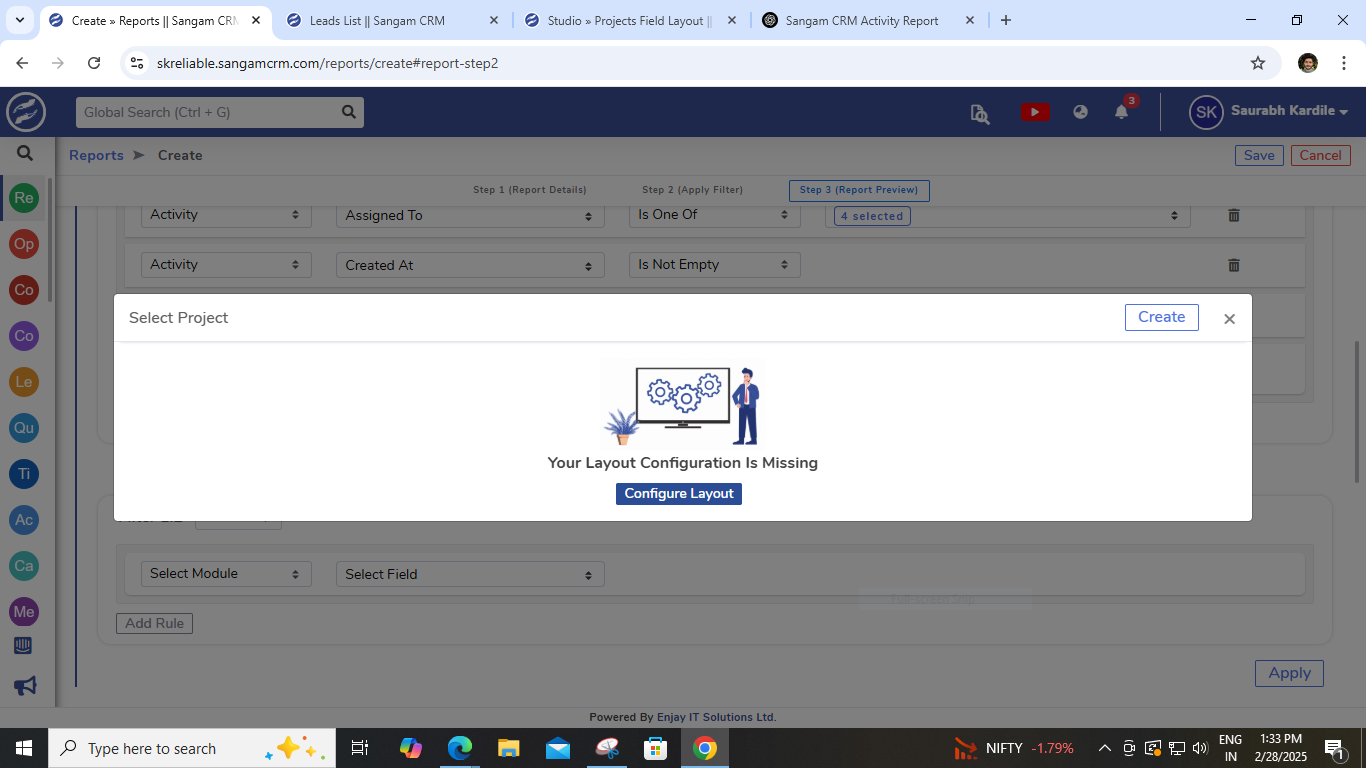Image resolution: width=1366 pixels, height=768 pixels.
Task: Open the 4 selected values dropdown
Action: click(1008, 215)
